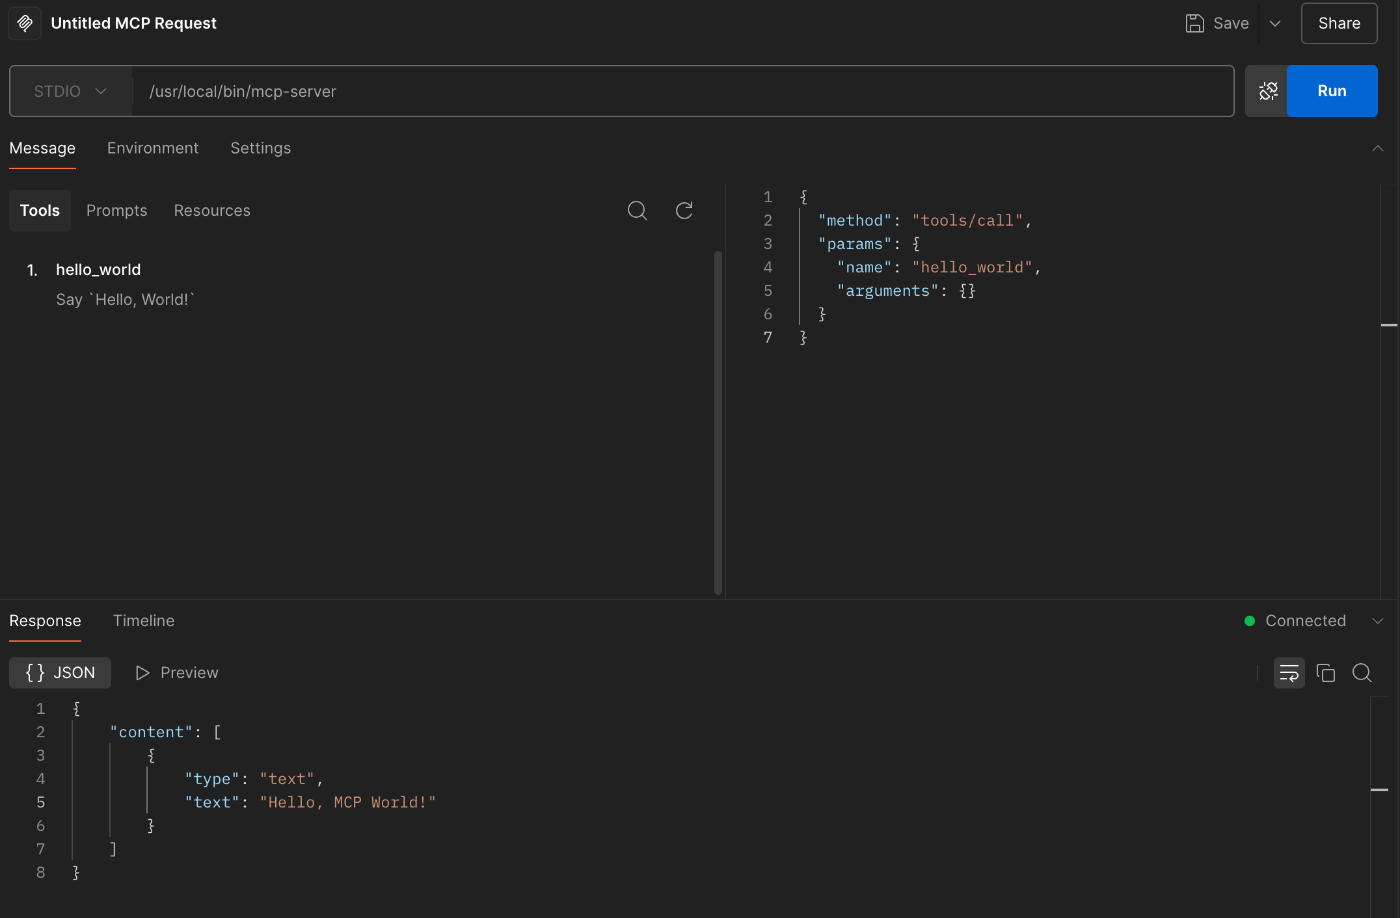Copy the response body
This screenshot has height=918, width=1400.
(x=1326, y=673)
